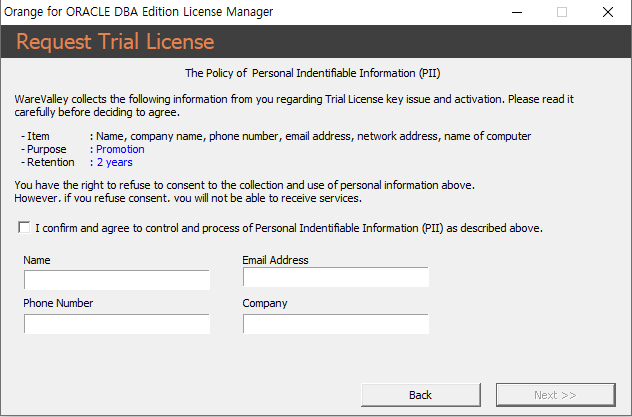Viewport: 632px width, 417px height.
Task: Minimize the License Manager window
Action: click(517, 12)
